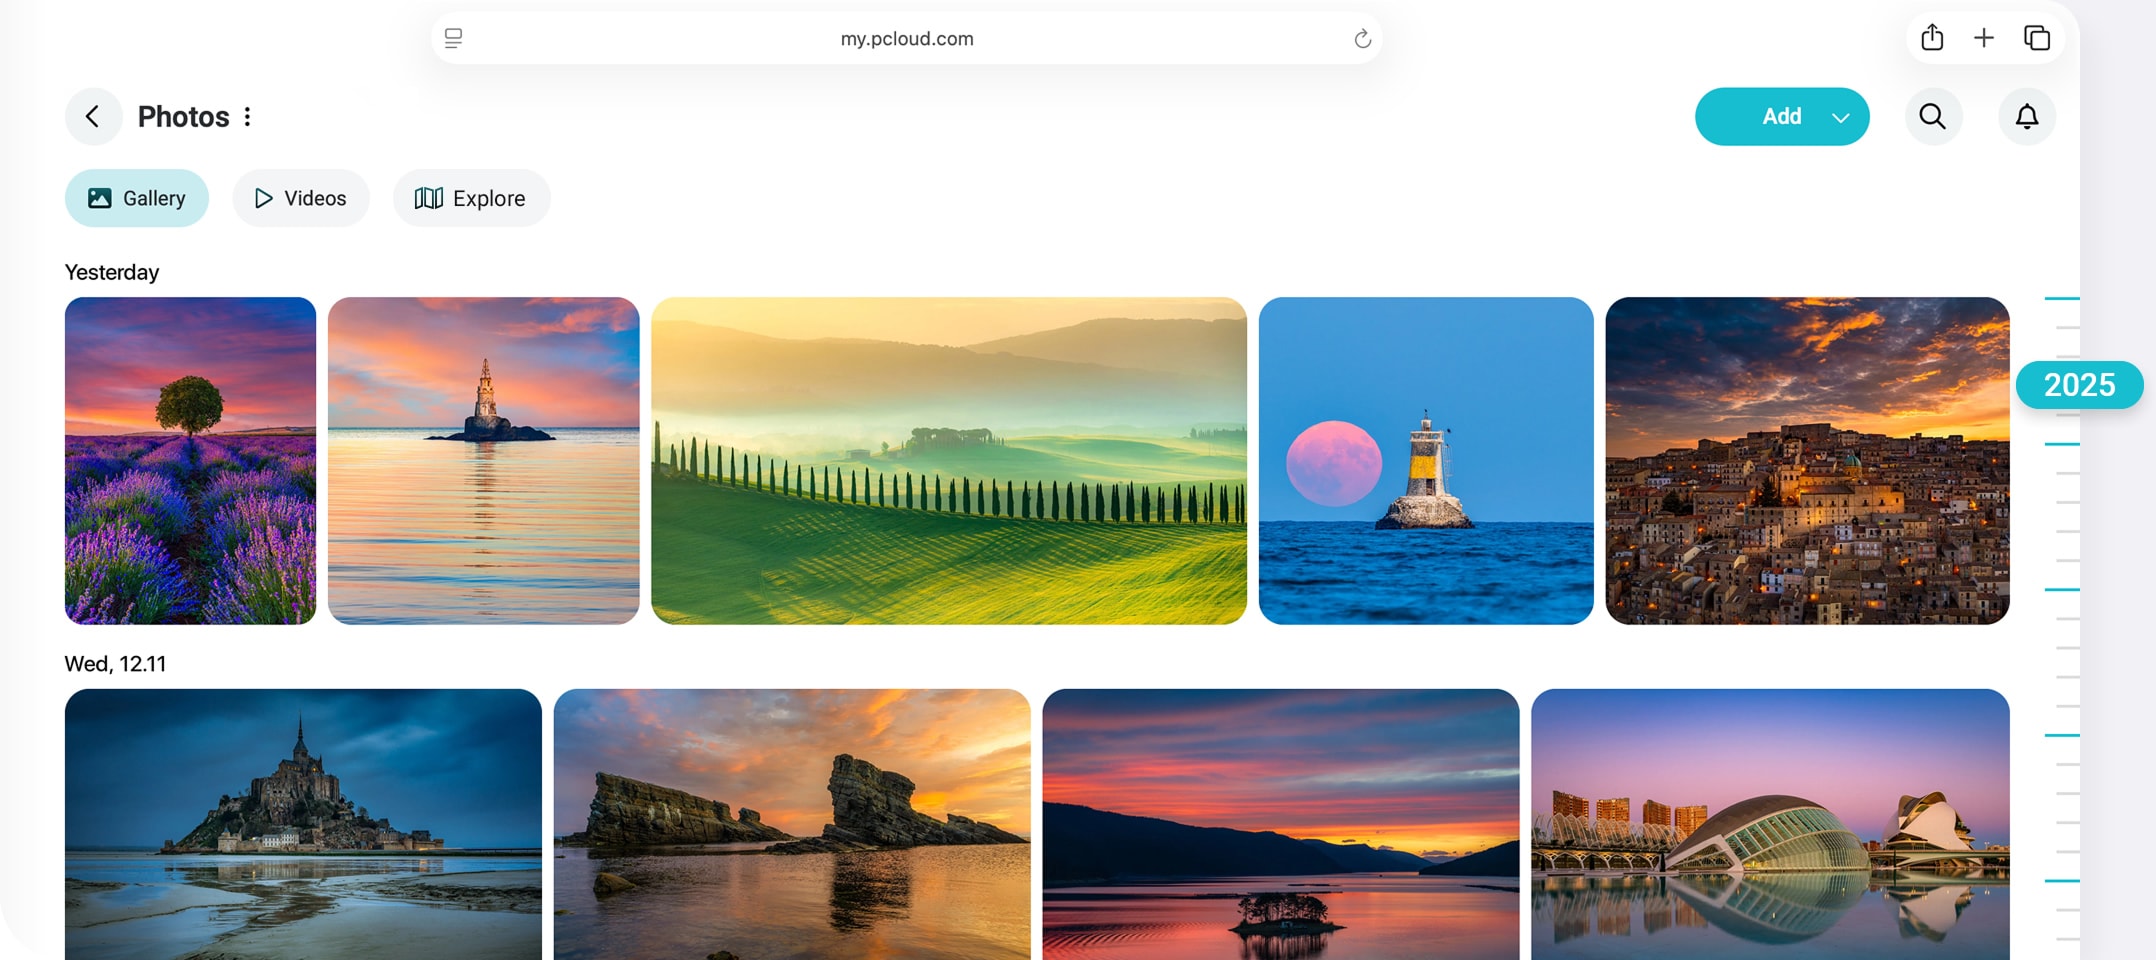Open the Tuscany cypress hills photo
The width and height of the screenshot is (2156, 960).
pyautogui.click(x=948, y=461)
